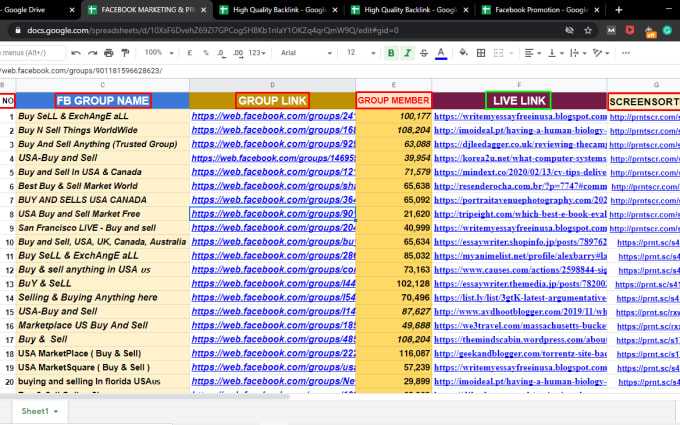The height and width of the screenshot is (425, 680).
Task: Open the tripeight.com live link
Action: point(520,214)
